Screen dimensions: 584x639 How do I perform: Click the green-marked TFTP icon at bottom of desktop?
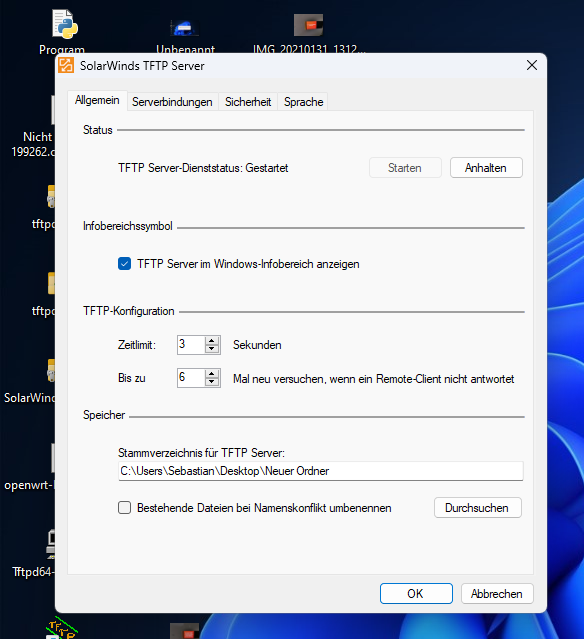(x=62, y=629)
